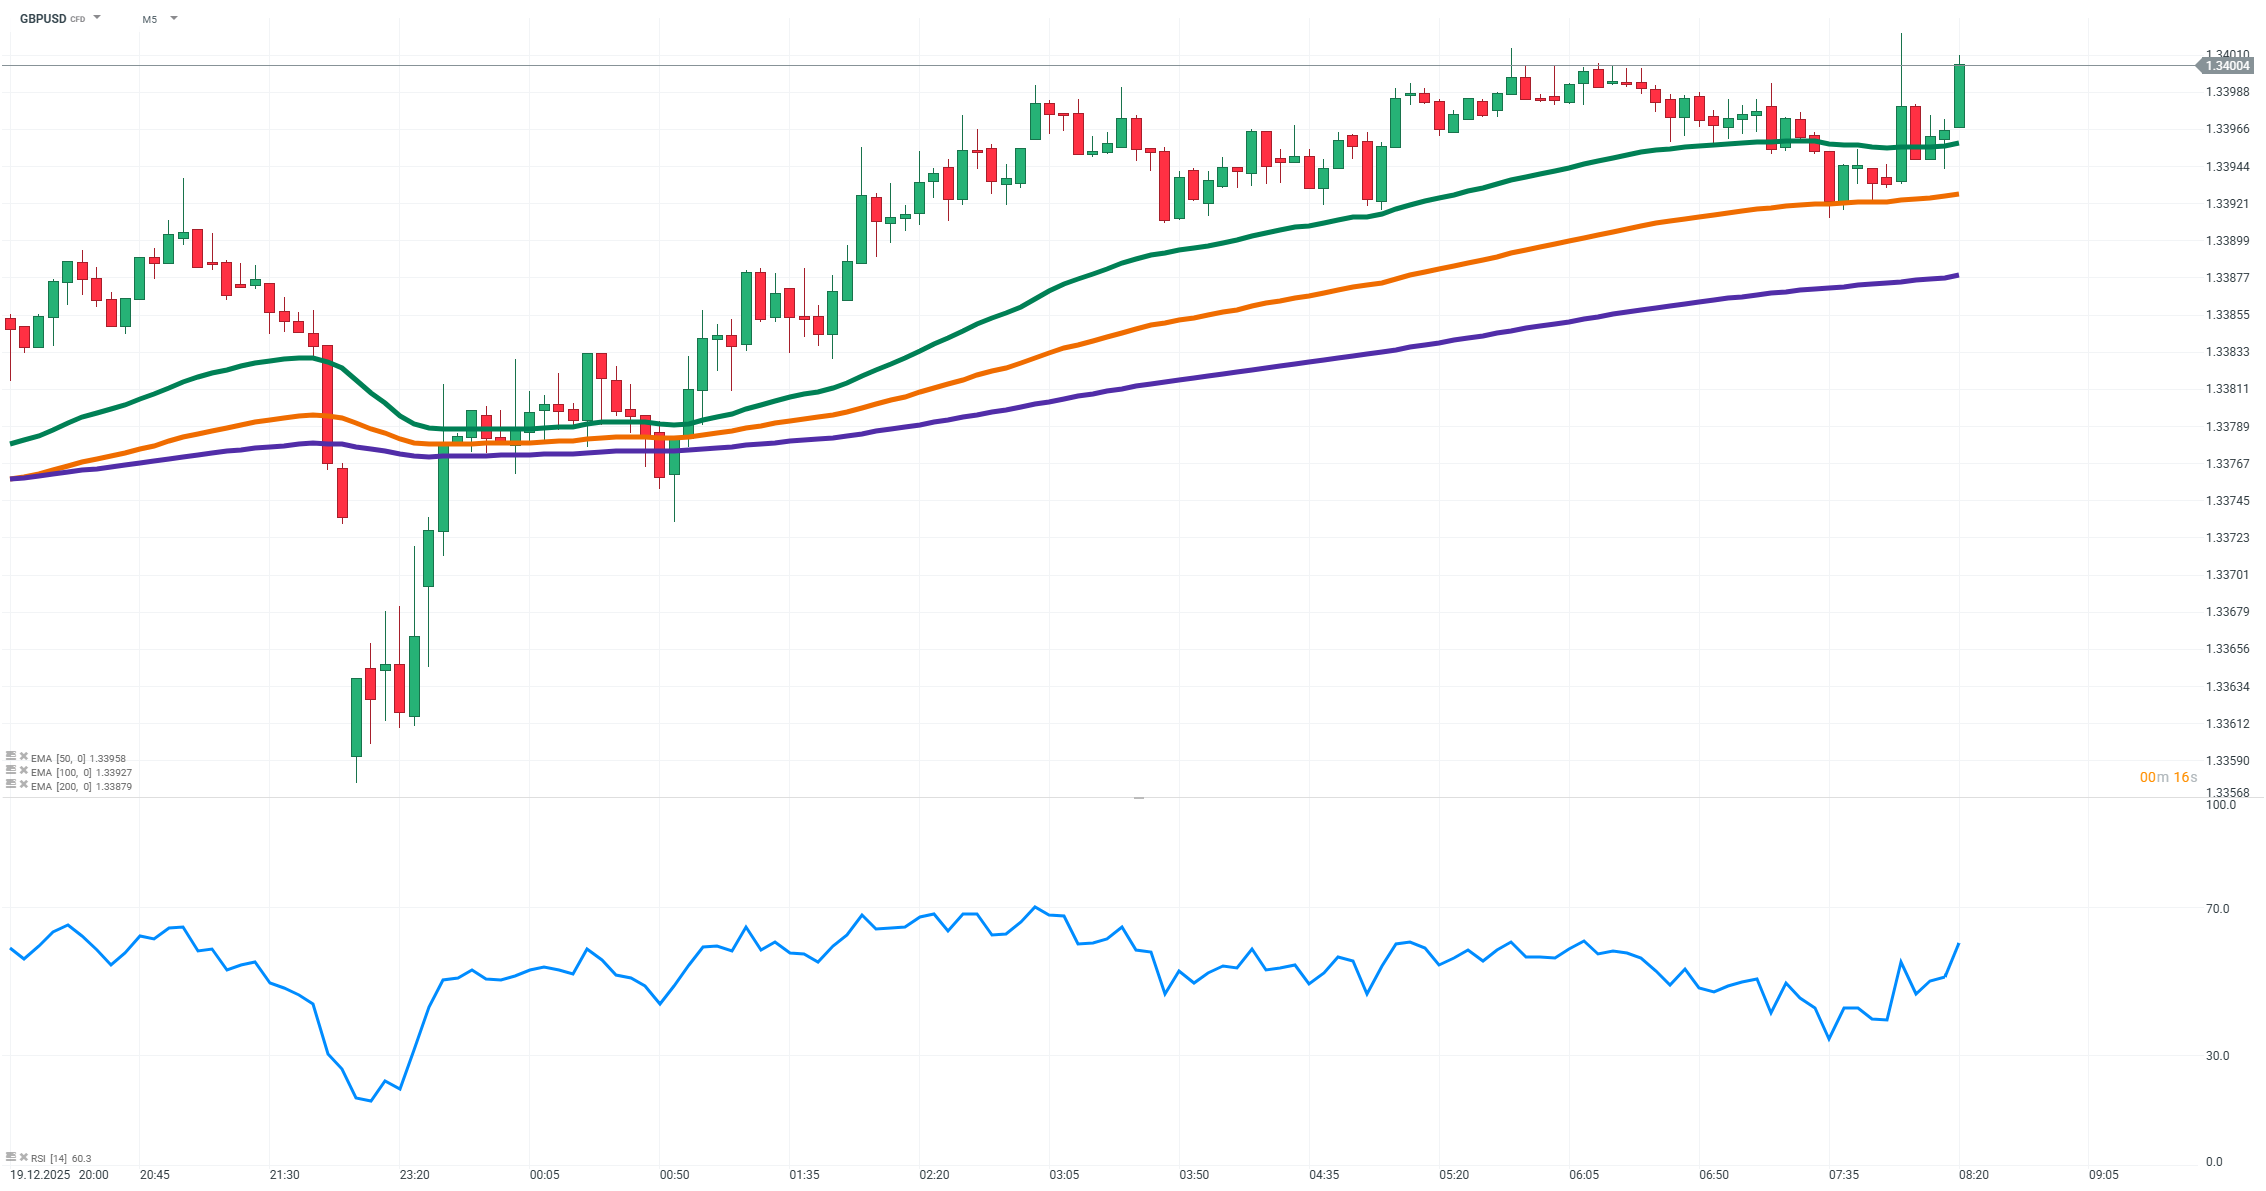Open settings icon for EMA 50 indicator
The image size is (2266, 1191).
coord(11,757)
